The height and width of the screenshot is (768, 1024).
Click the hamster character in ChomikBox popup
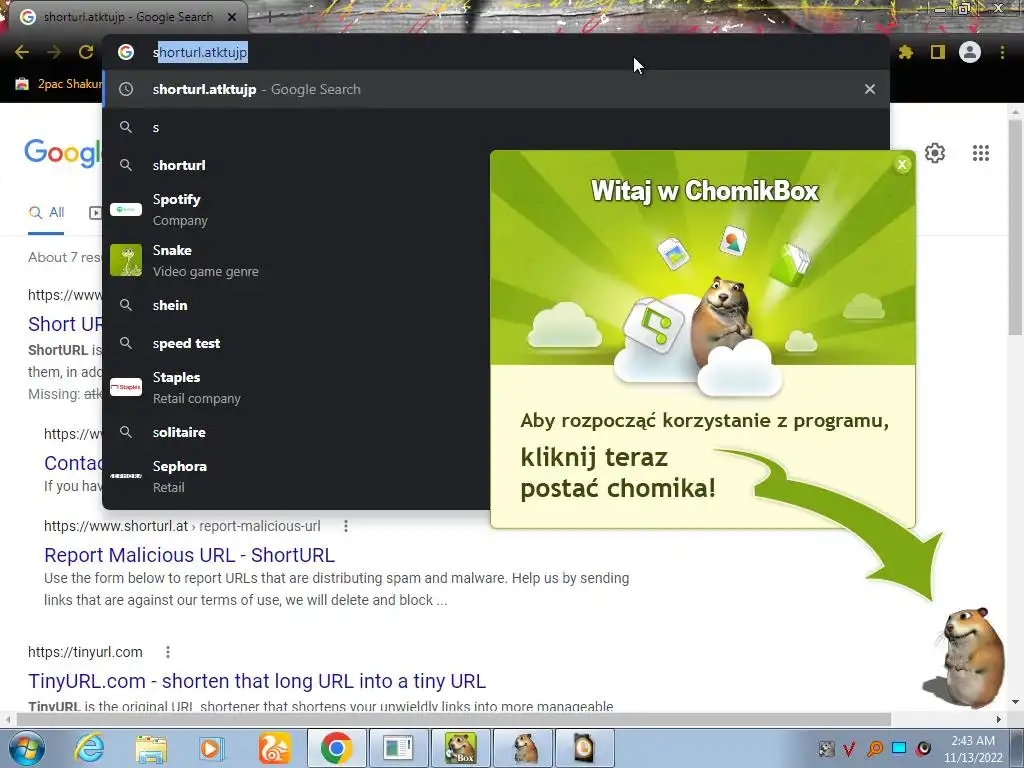723,323
